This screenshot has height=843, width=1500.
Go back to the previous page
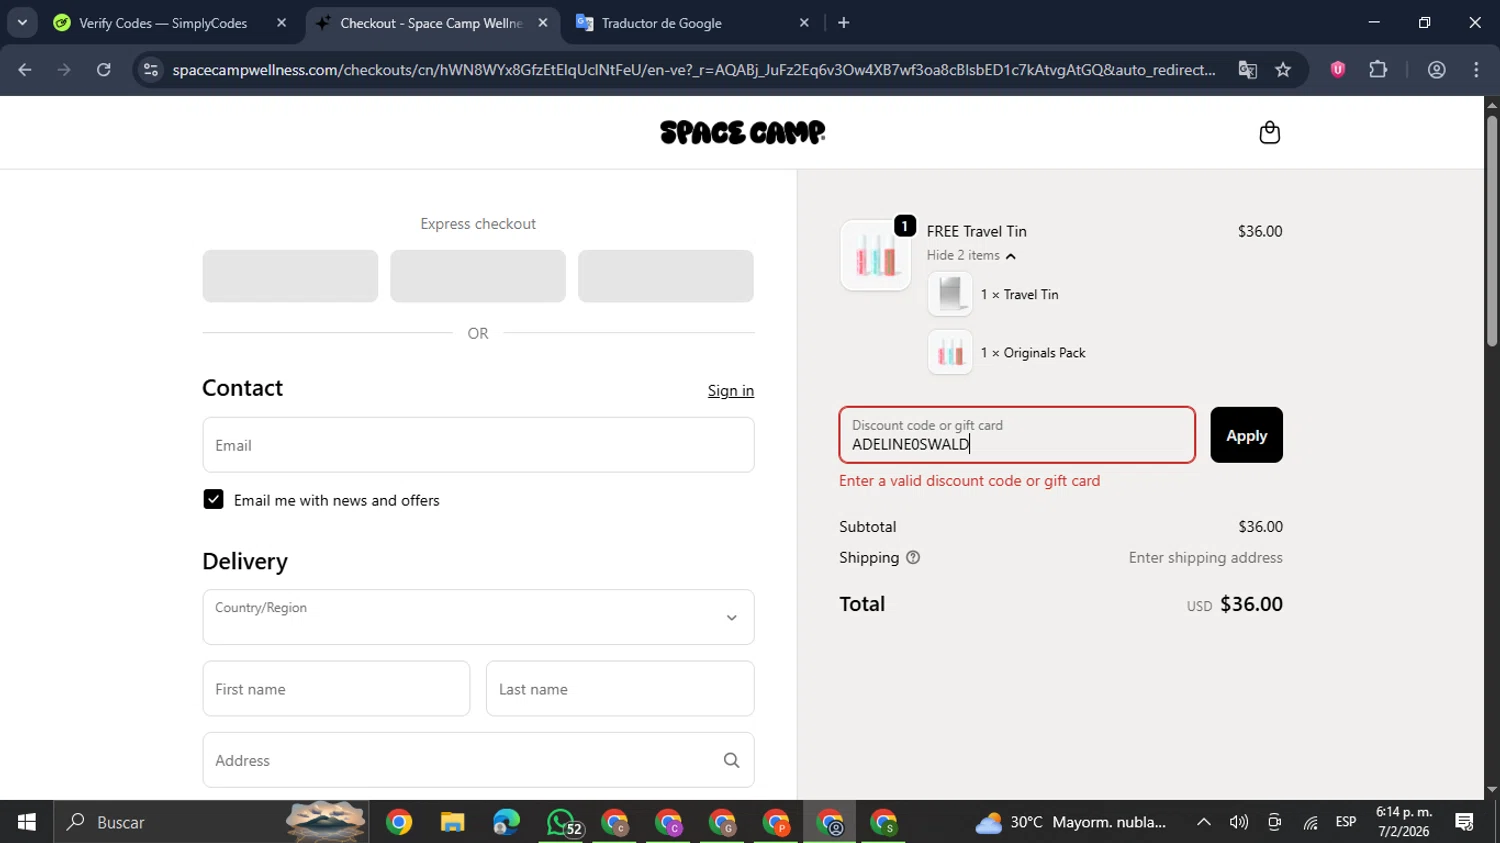coord(25,69)
